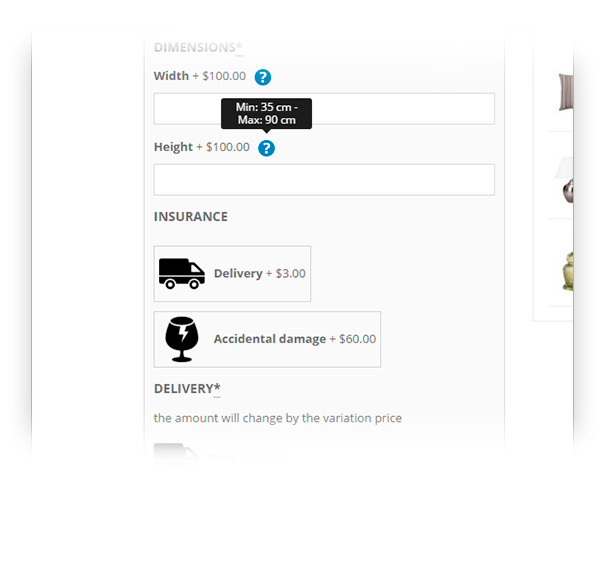Click the variation price description text
Image resolution: width=600 pixels, height=587 pixels.
(278, 418)
